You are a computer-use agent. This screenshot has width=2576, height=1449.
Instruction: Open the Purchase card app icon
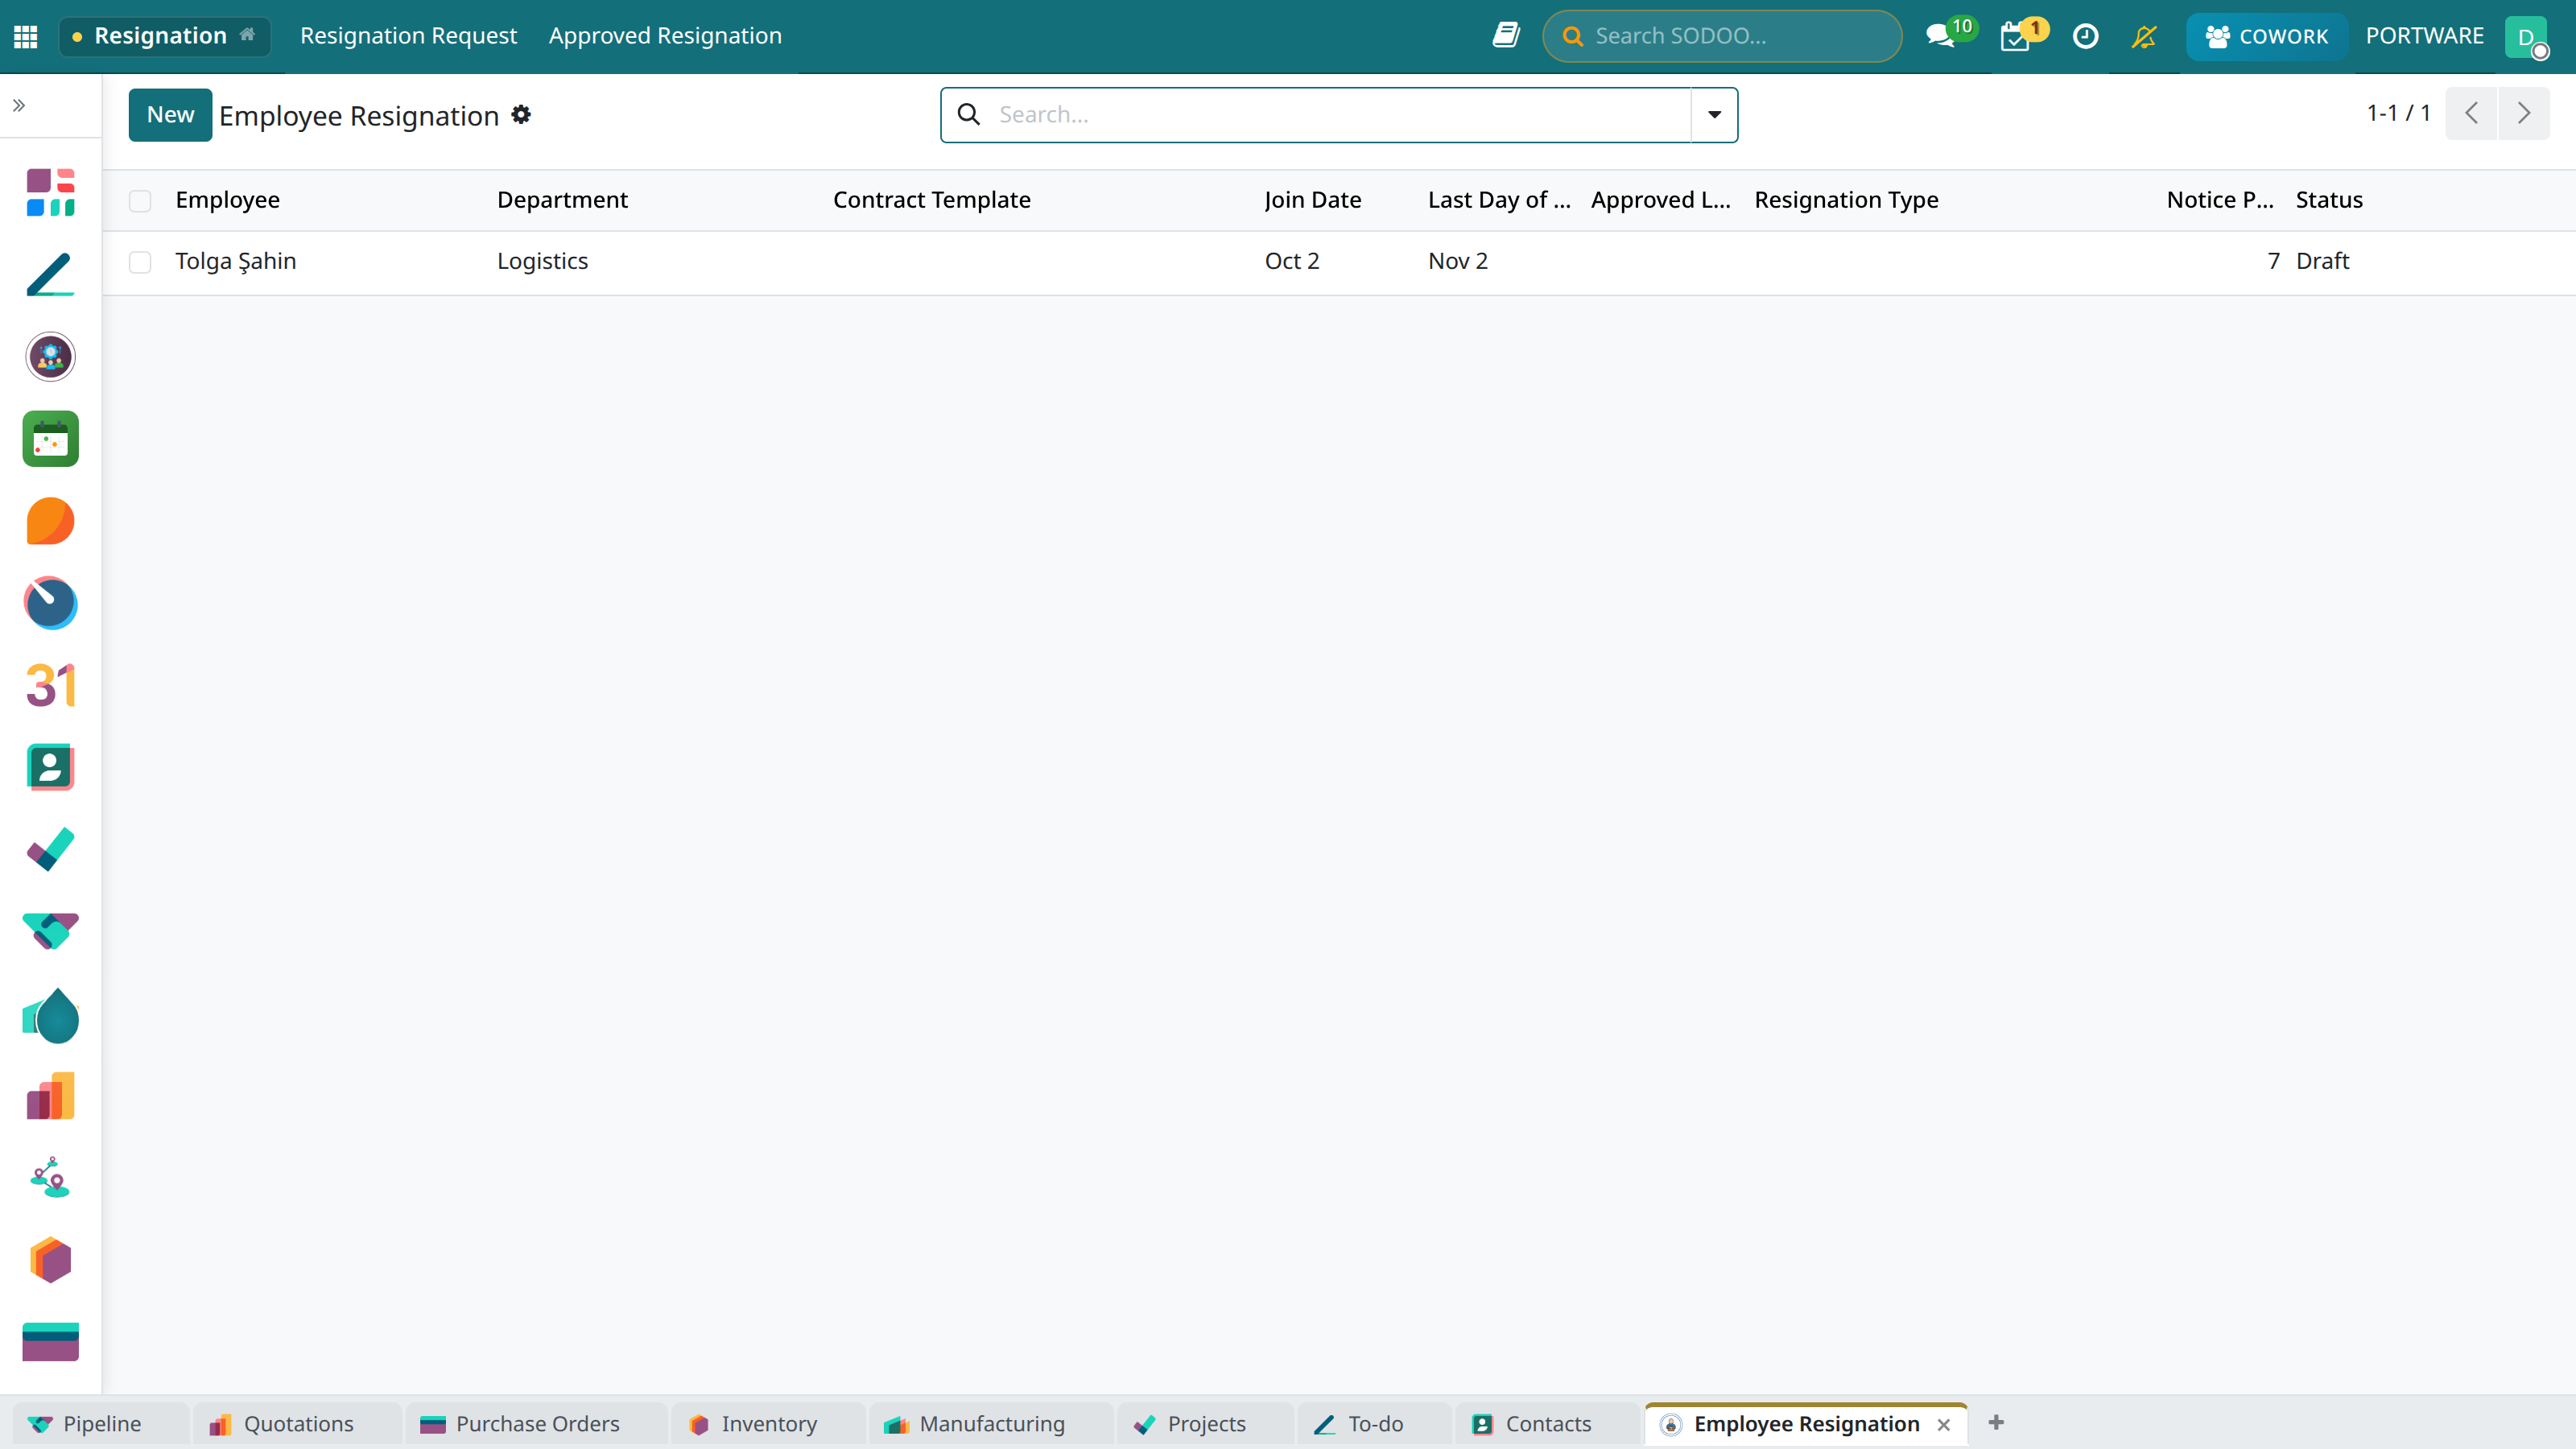point(50,1342)
